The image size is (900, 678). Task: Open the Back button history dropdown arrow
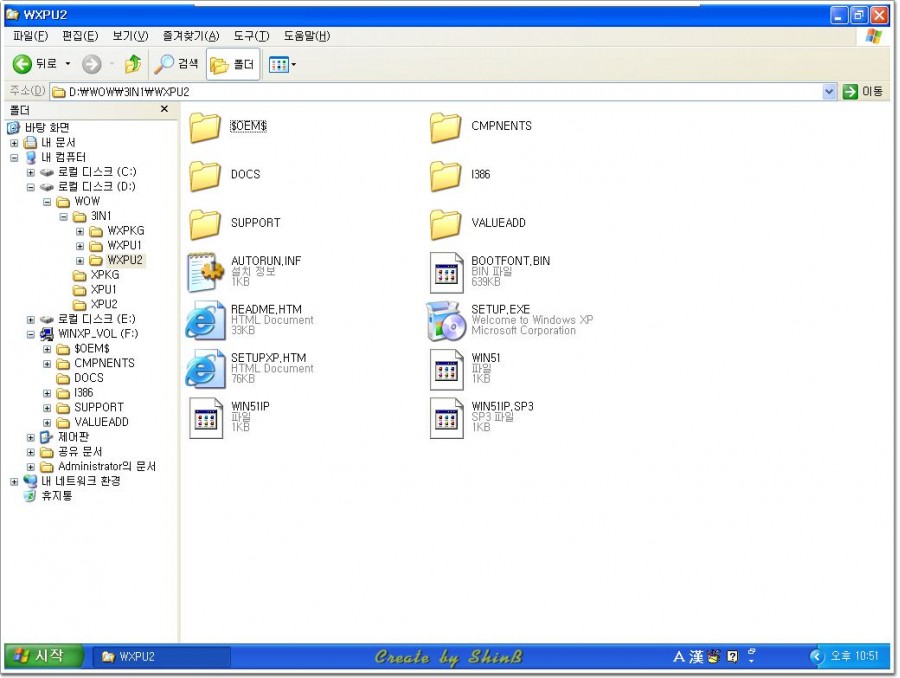tap(68, 64)
